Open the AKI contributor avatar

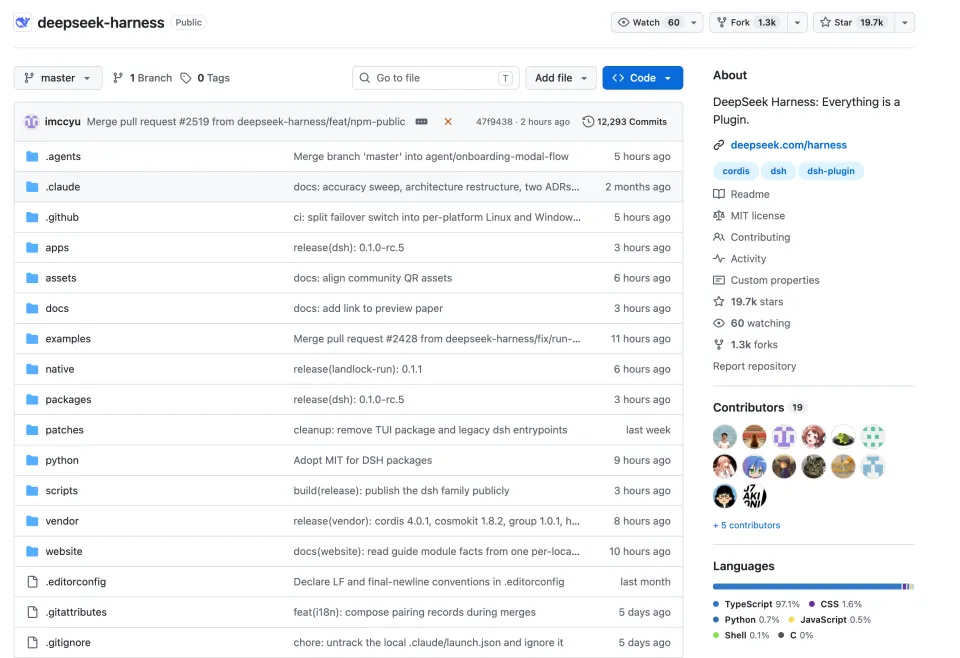pos(754,496)
